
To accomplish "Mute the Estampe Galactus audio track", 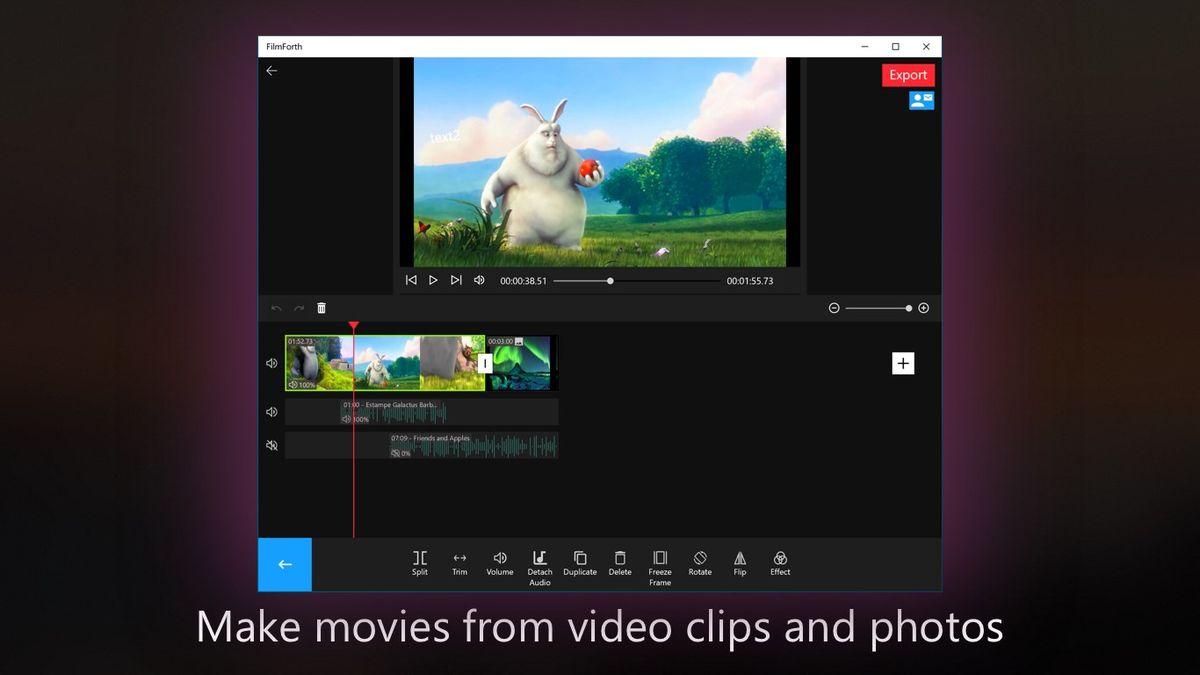I will [272, 412].
